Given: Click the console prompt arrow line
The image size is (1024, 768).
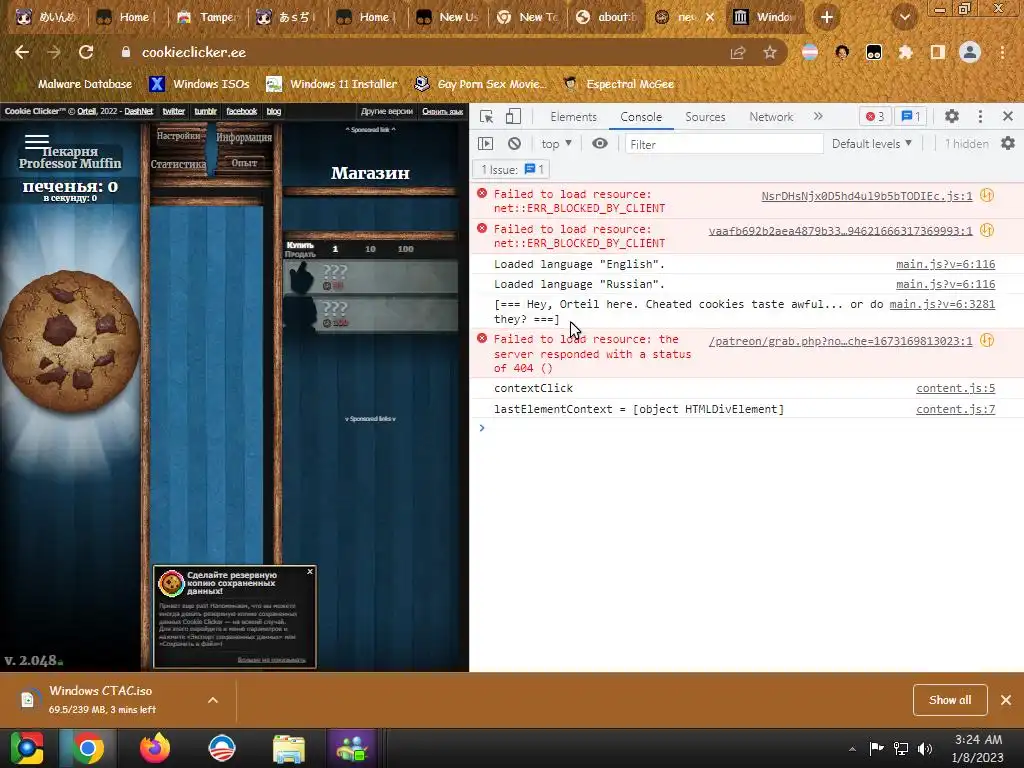Looking at the screenshot, I should point(746,428).
